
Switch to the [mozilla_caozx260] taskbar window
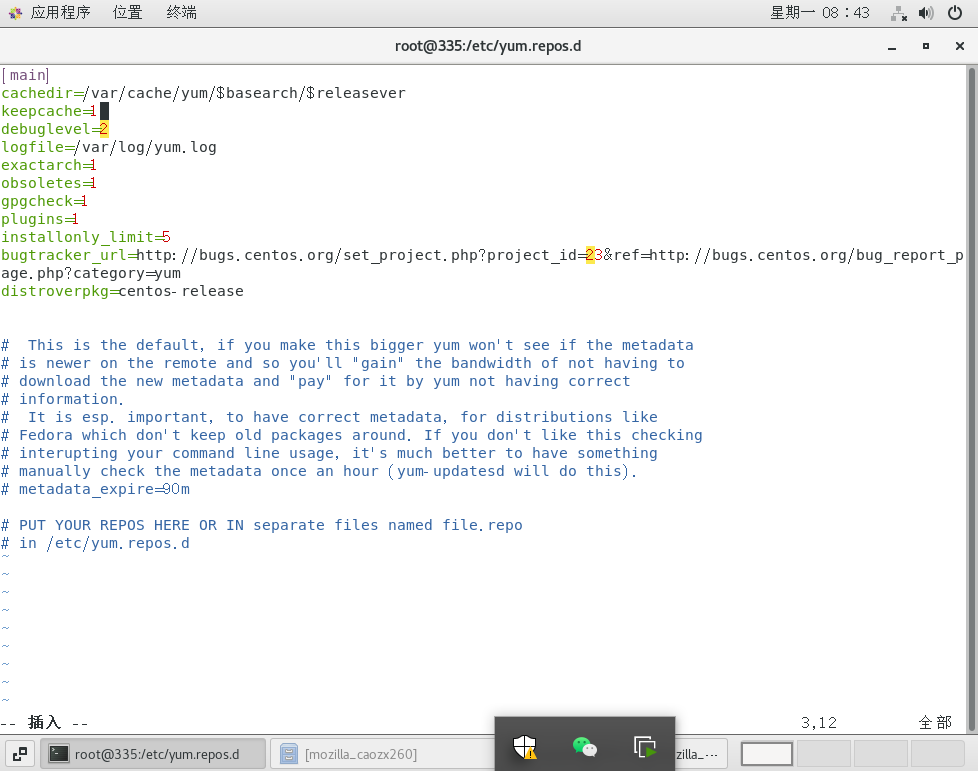click(382, 754)
